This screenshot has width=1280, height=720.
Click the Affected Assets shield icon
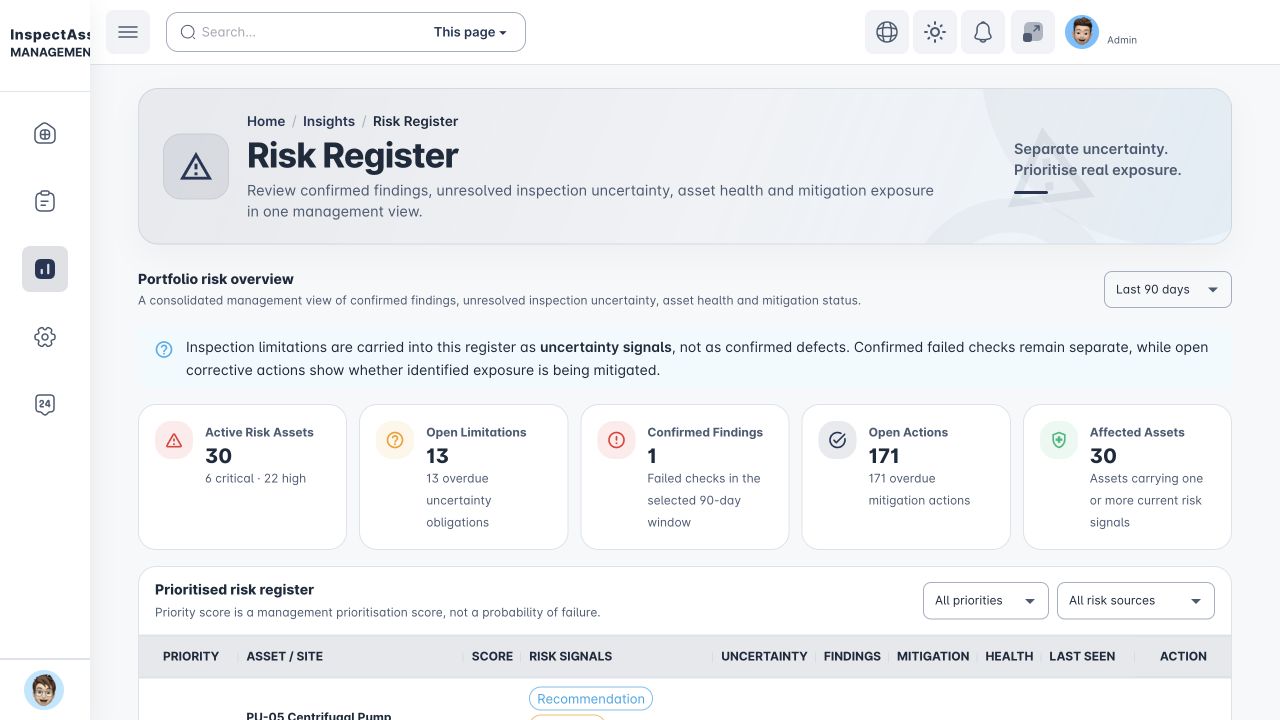click(1059, 440)
